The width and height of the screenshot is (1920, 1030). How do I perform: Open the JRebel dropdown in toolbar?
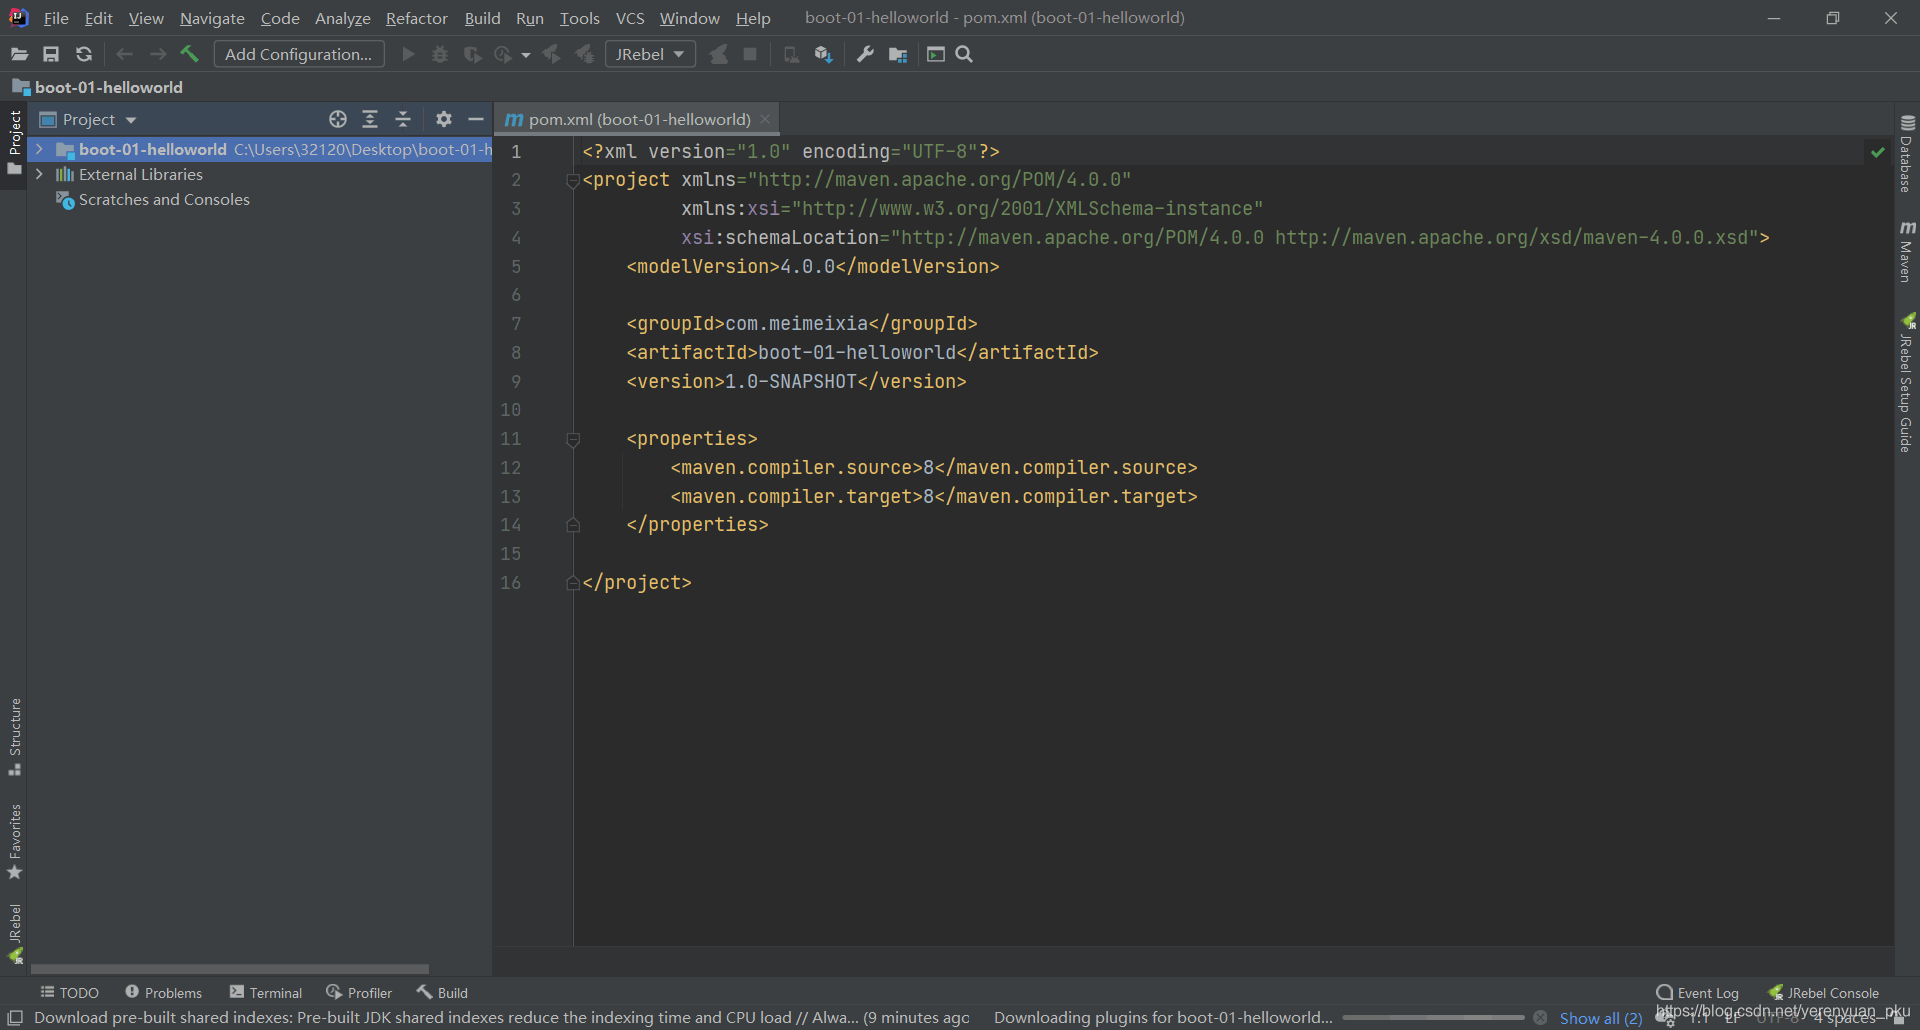point(650,54)
